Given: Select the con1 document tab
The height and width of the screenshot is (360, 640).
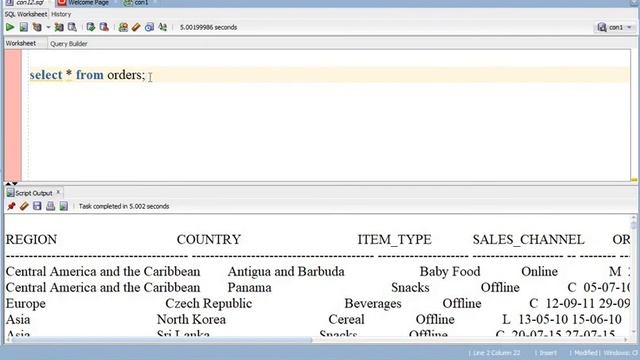Looking at the screenshot, I should 137,3.
